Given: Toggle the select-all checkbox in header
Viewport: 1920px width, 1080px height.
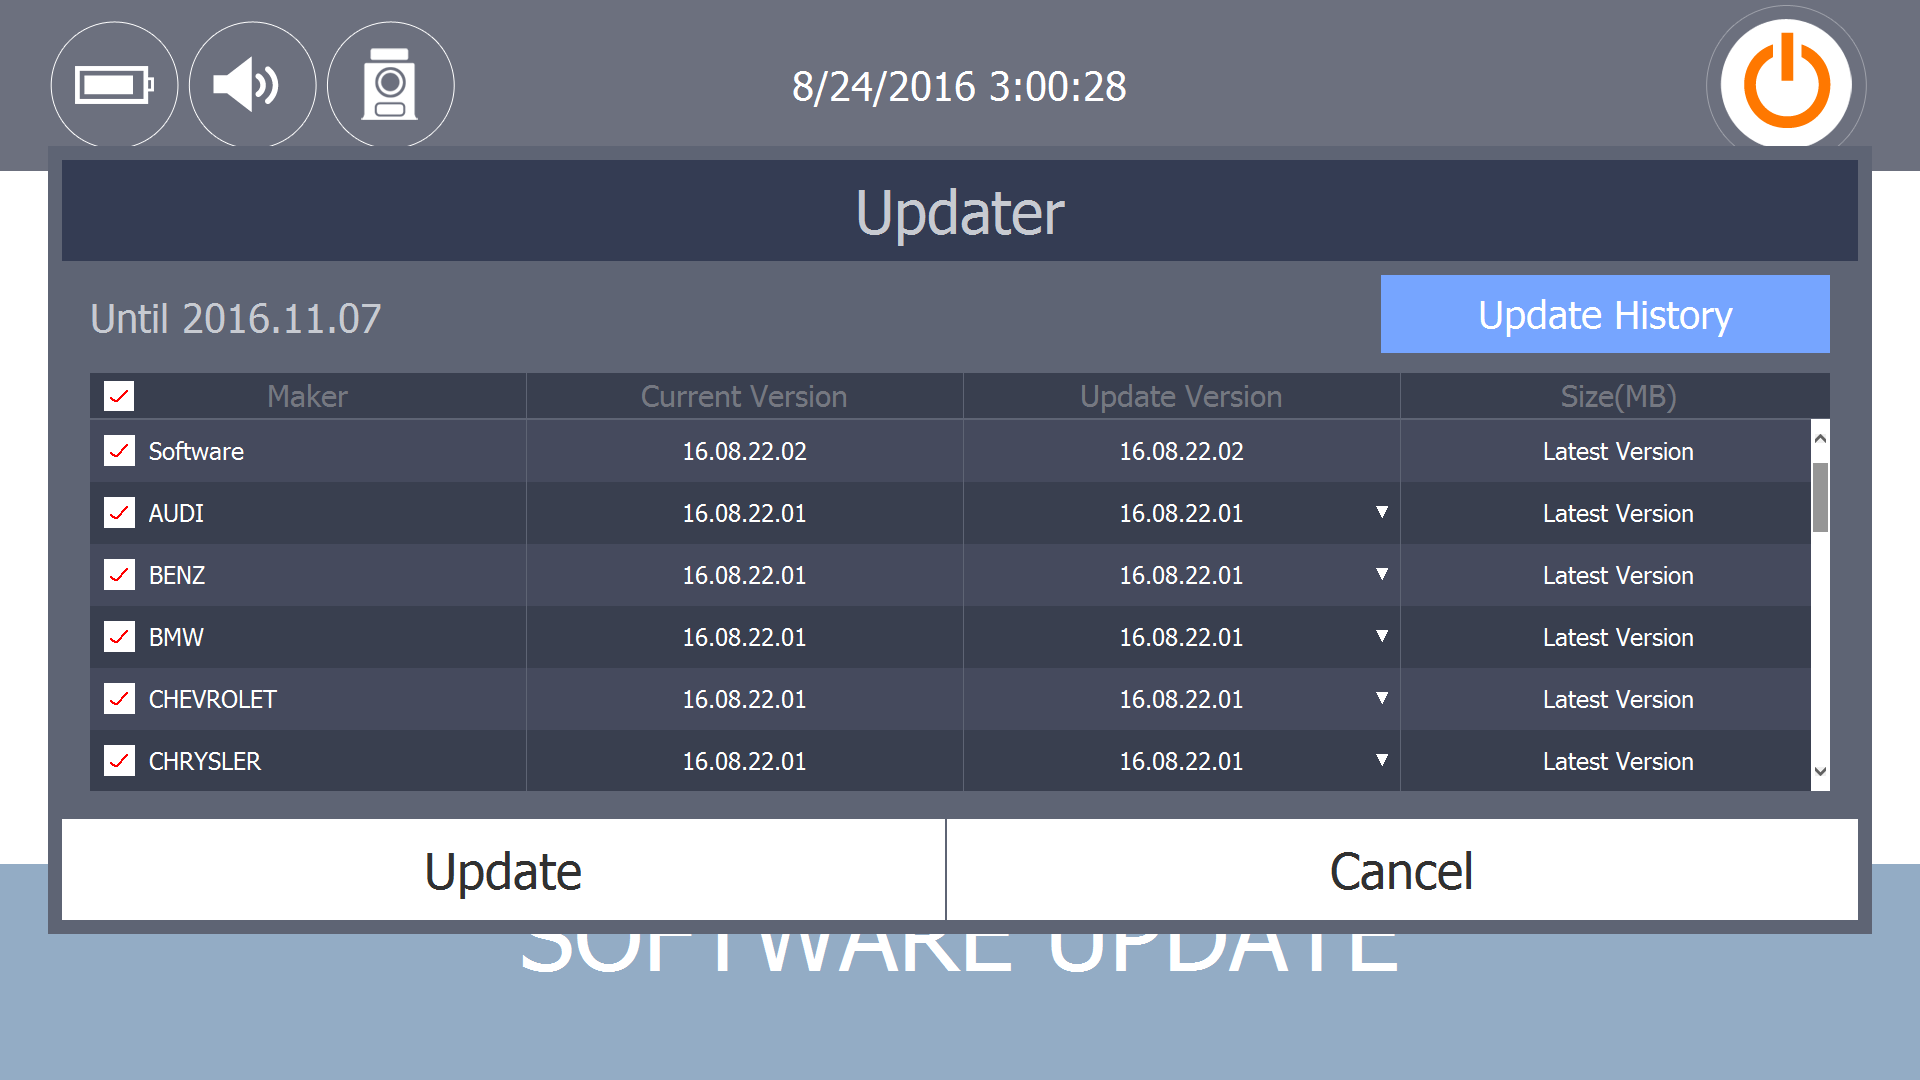Looking at the screenshot, I should pyautogui.click(x=119, y=397).
